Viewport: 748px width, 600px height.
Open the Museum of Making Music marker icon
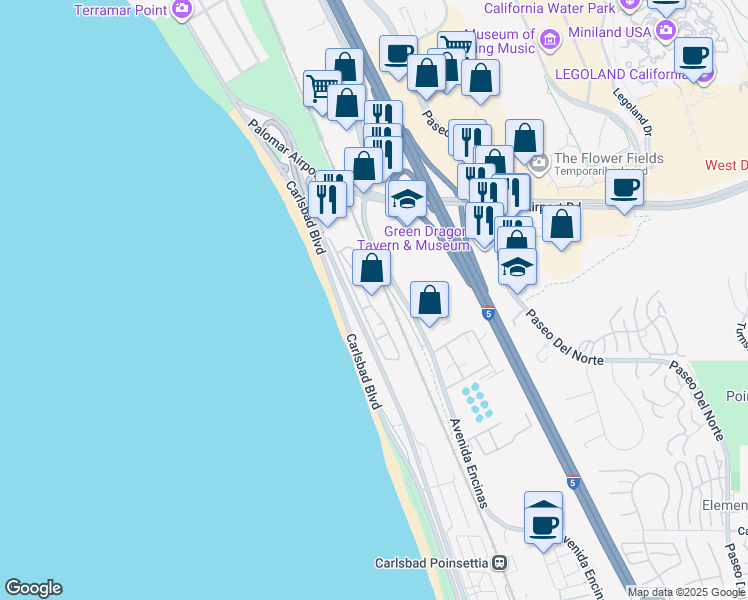click(550, 41)
